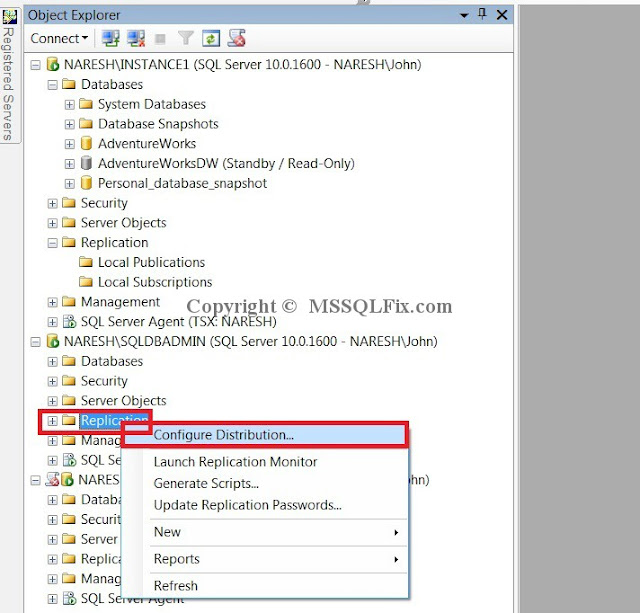Choose Generate Scripts... menu item

pyautogui.click(x=265, y=484)
